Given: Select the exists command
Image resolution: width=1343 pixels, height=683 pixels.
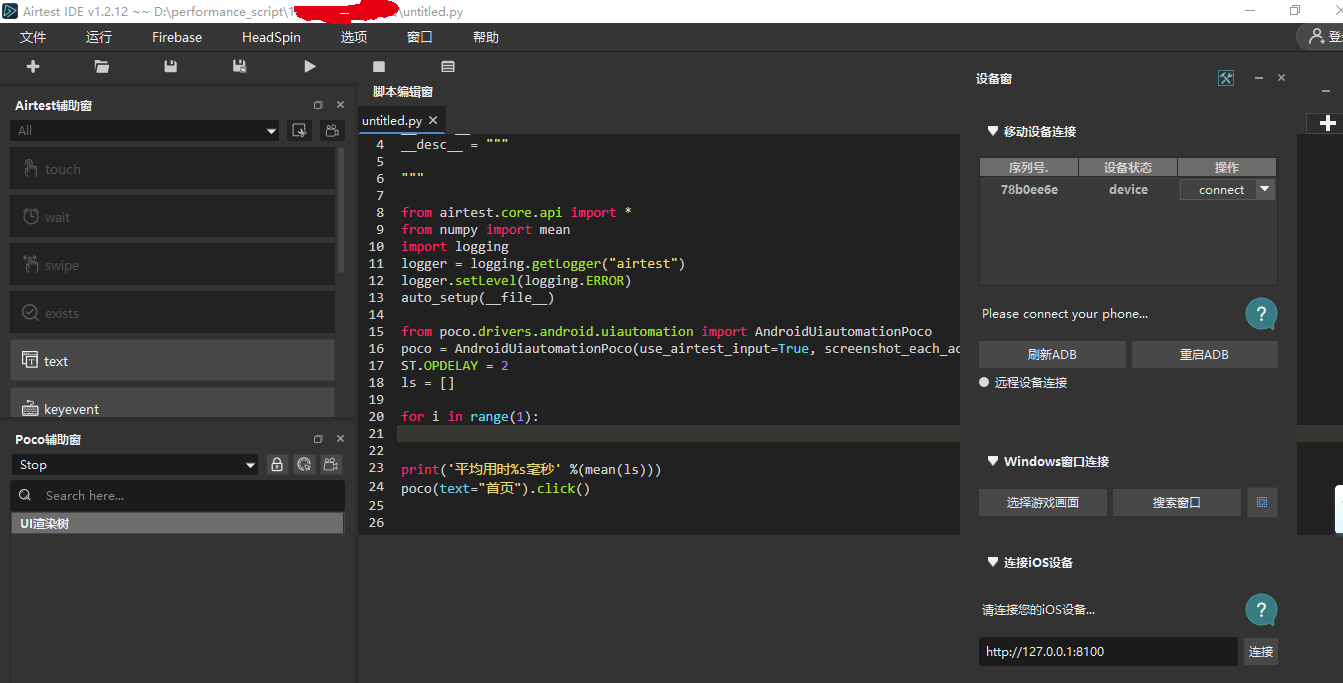Looking at the screenshot, I should click(x=173, y=313).
